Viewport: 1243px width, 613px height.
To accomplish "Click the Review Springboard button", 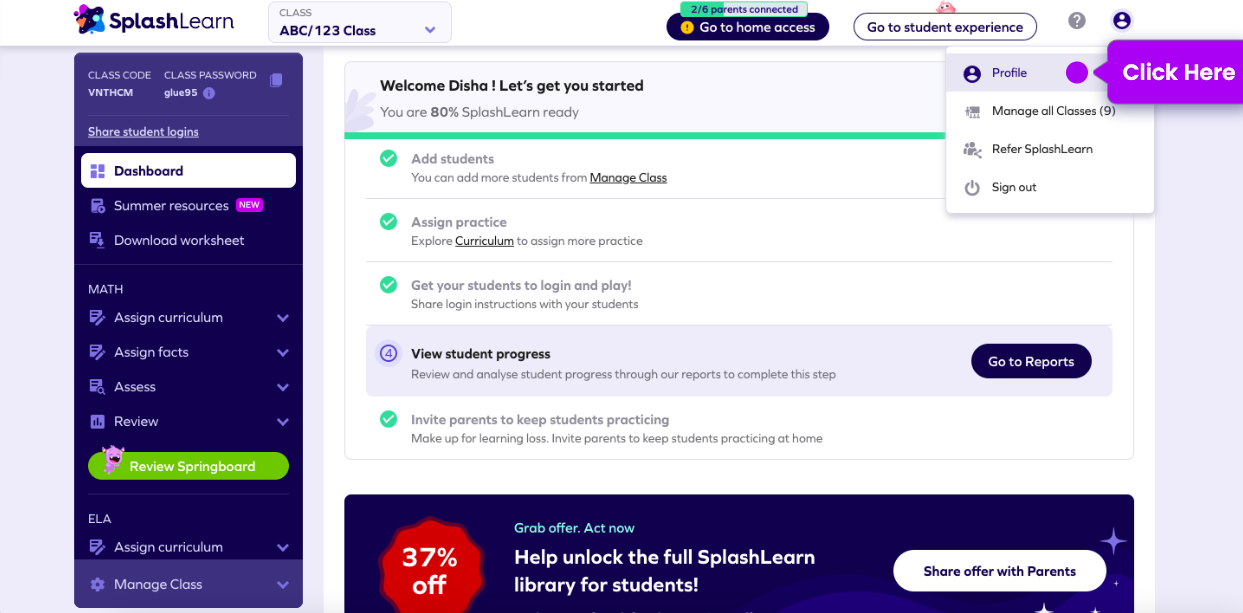I will 189,466.
